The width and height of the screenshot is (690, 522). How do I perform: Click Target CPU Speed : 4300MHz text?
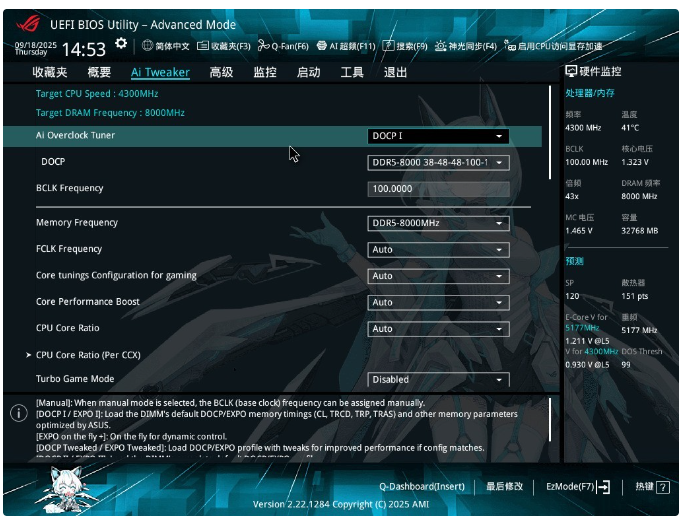(97, 94)
